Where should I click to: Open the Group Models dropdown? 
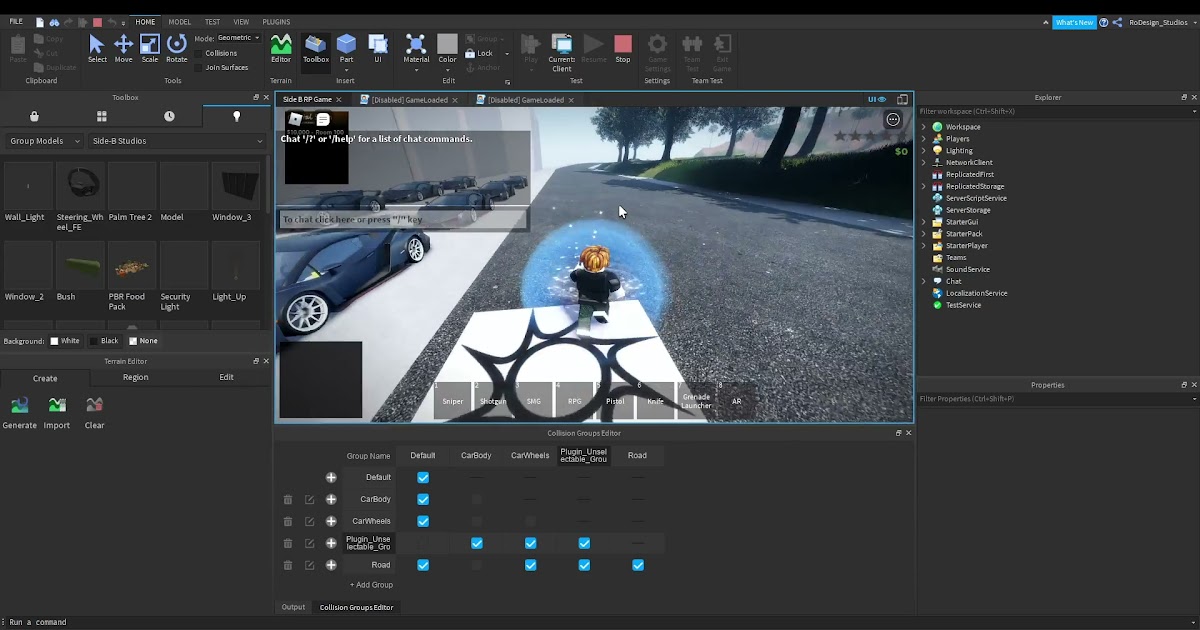43,141
